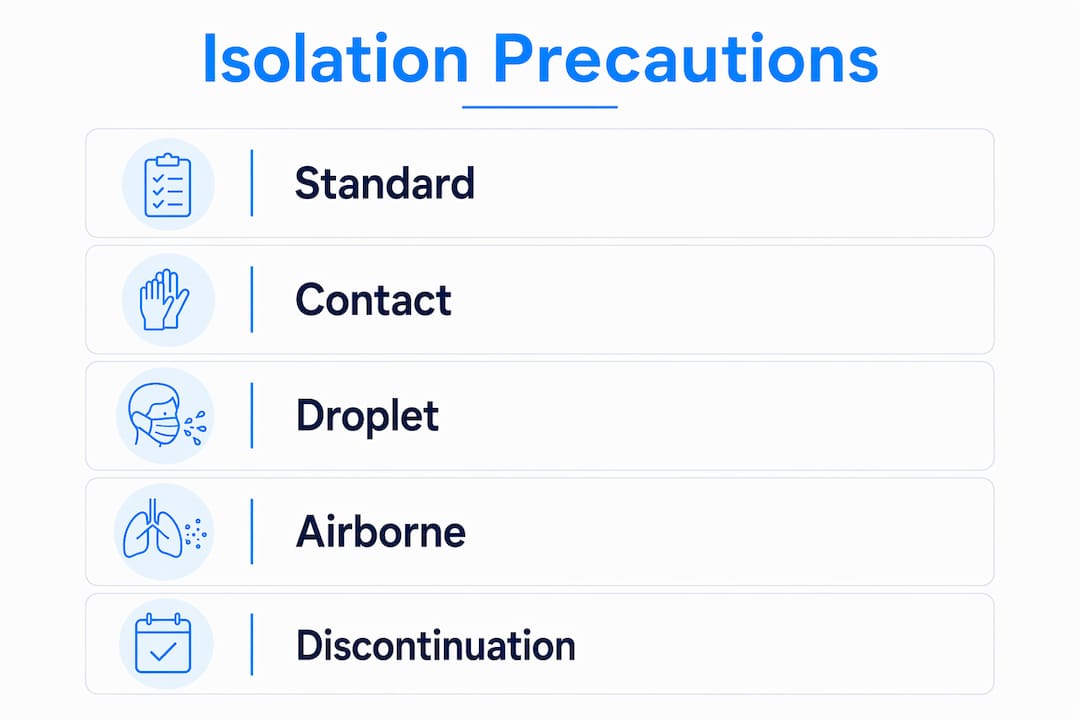Click the vertical divider in Droplet row

(x=252, y=416)
